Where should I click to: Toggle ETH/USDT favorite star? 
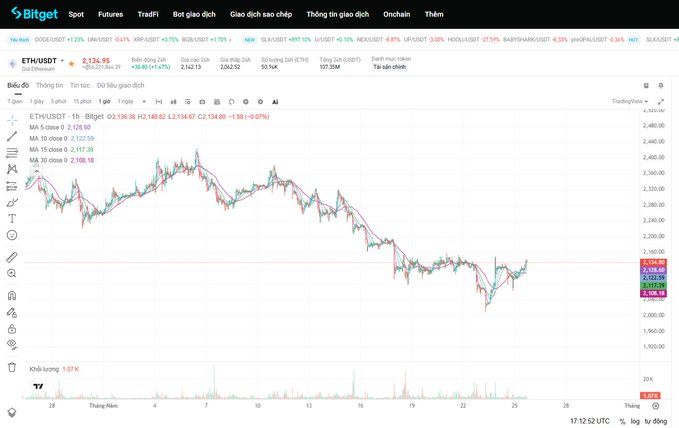(x=71, y=64)
